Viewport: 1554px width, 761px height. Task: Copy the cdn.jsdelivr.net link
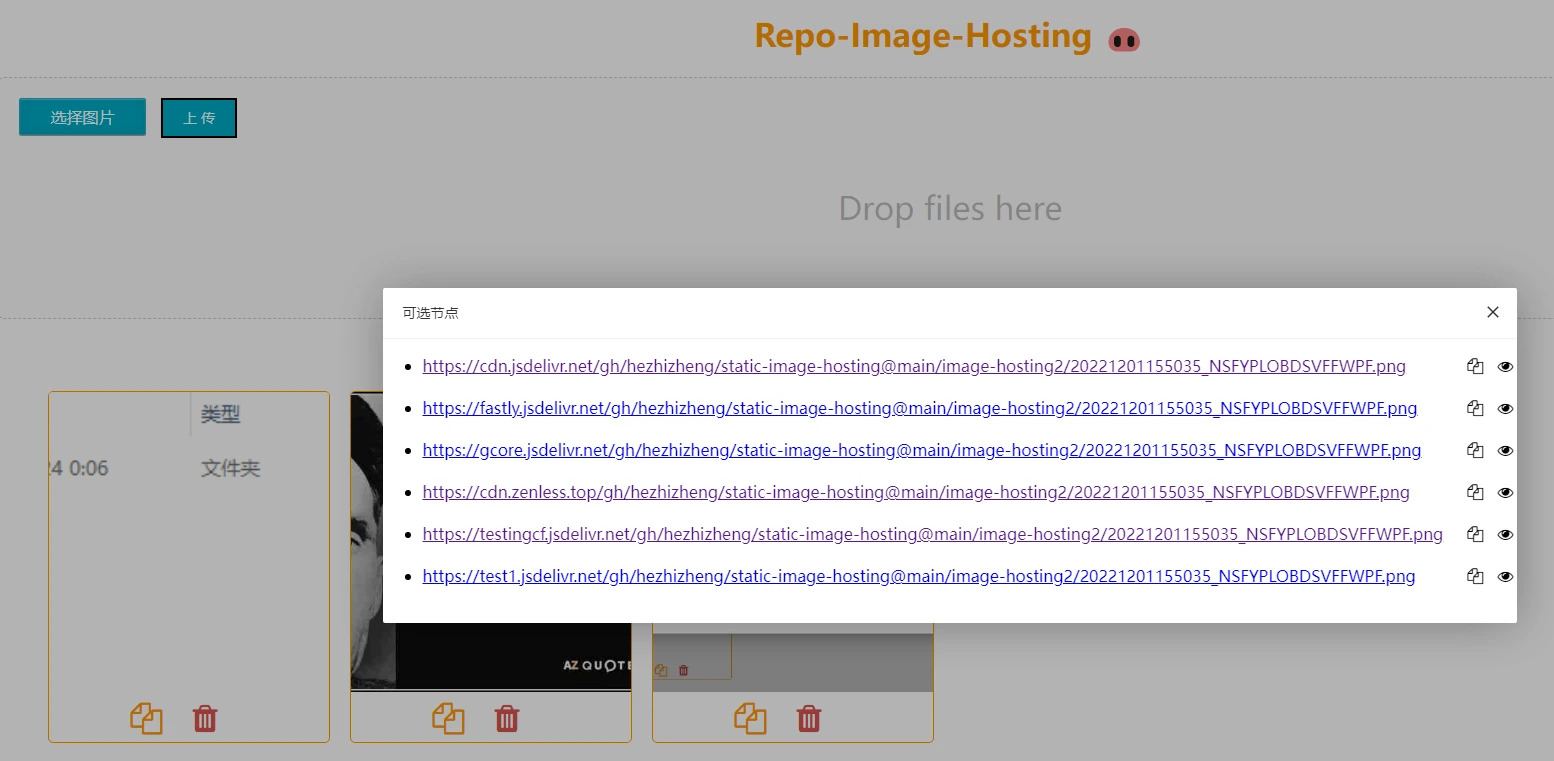coord(1474,366)
